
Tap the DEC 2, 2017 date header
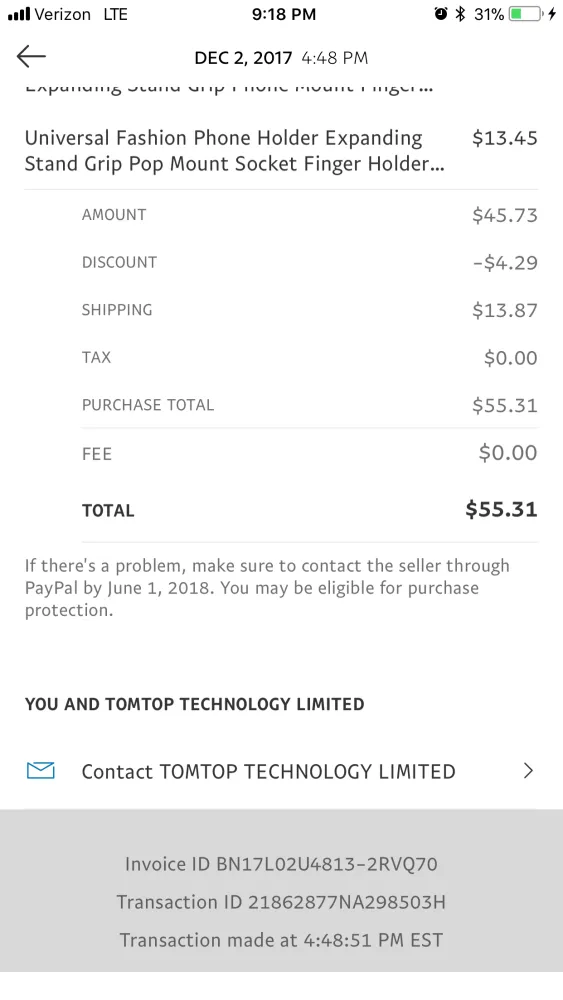[243, 58]
